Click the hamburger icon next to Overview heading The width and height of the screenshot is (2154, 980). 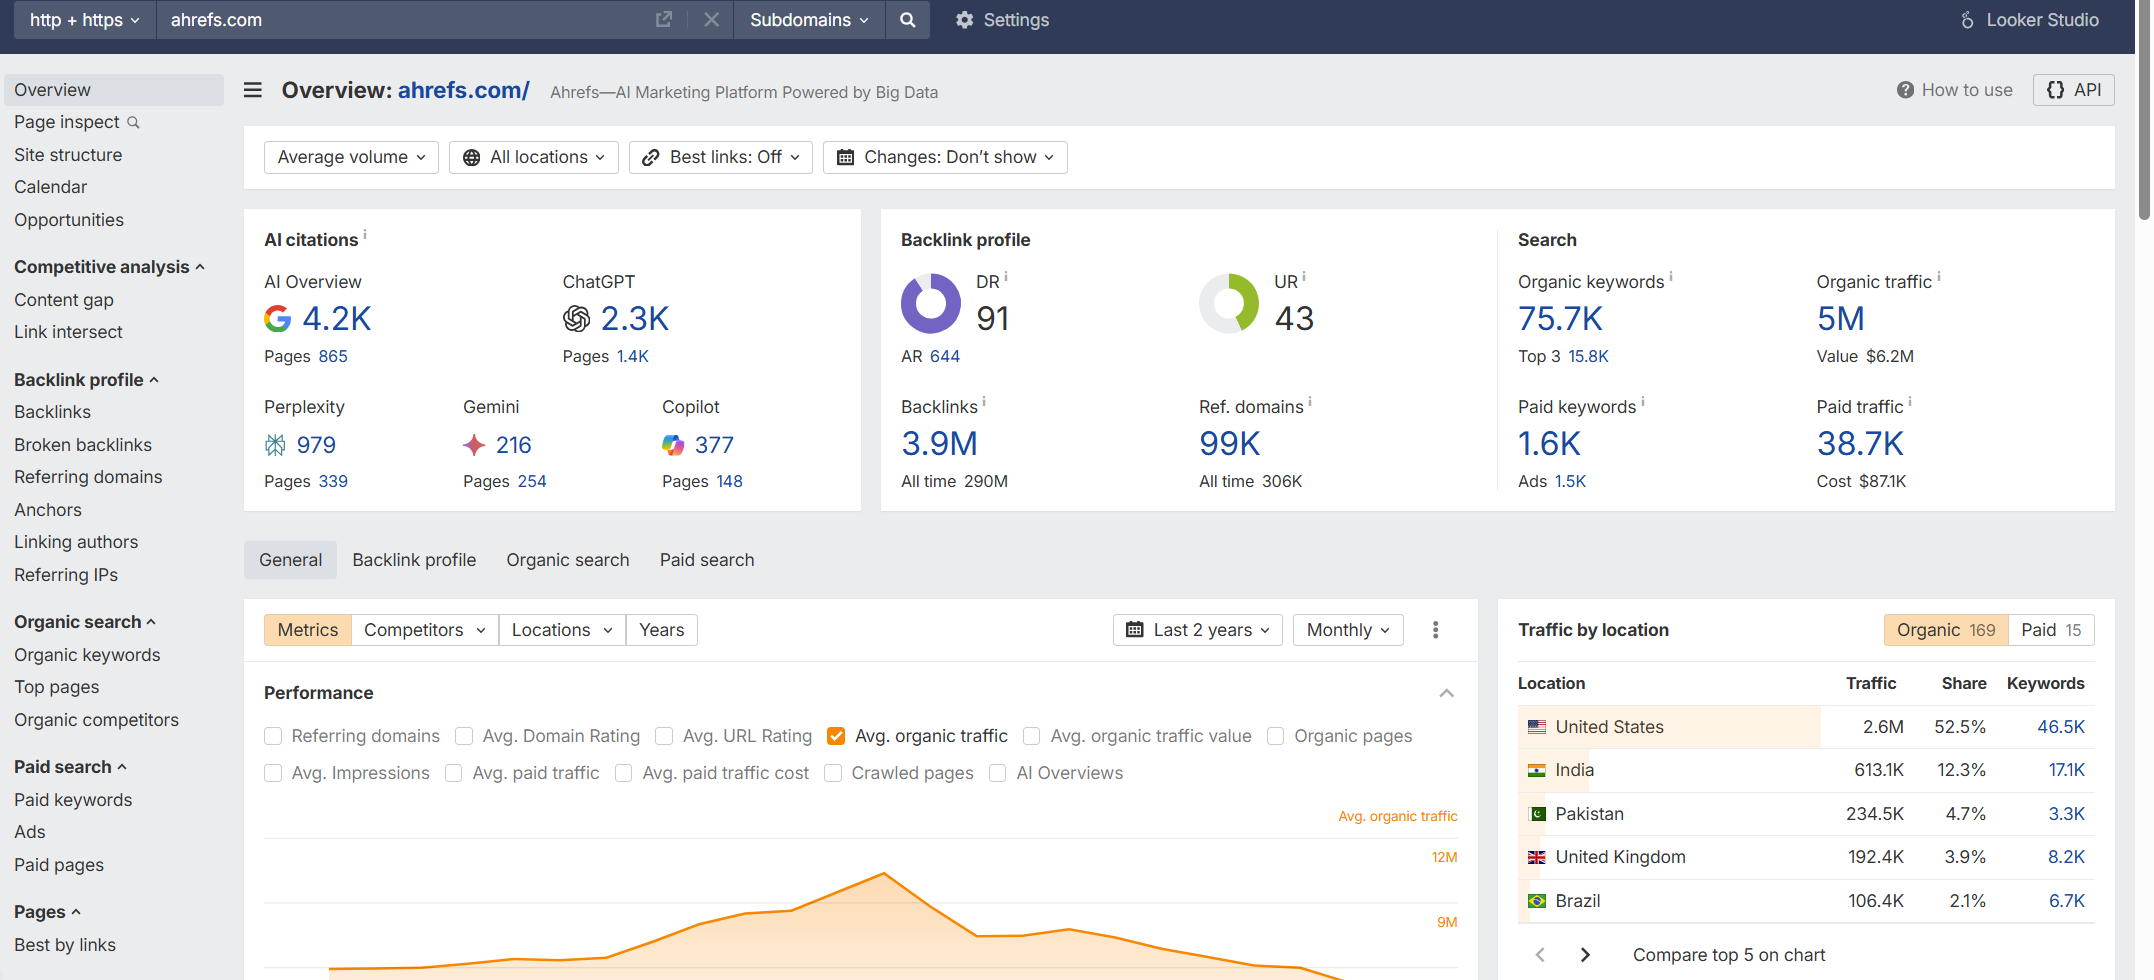tap(252, 90)
